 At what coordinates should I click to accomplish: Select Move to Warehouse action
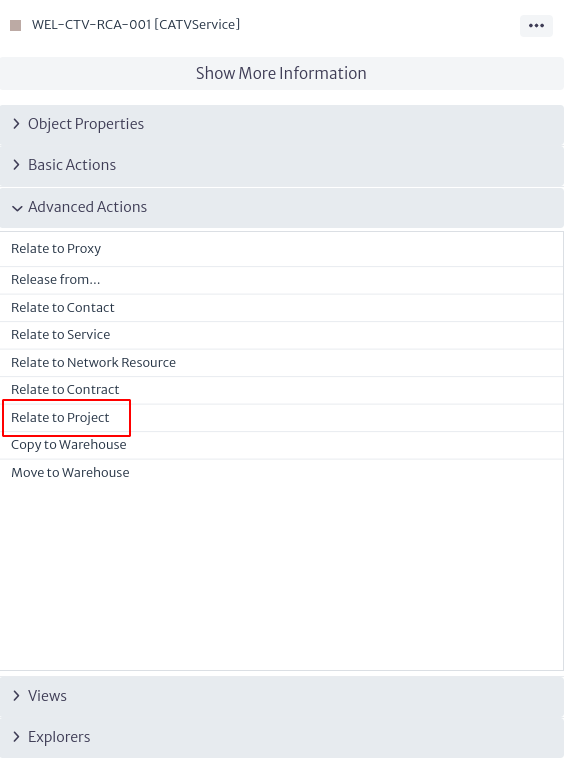[282, 473]
